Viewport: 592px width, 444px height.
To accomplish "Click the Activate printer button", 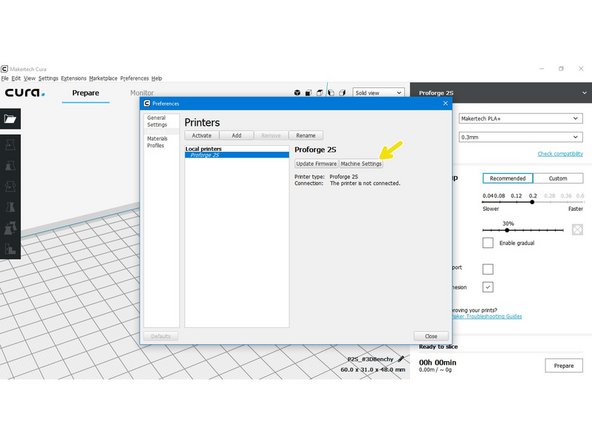I will point(202,136).
